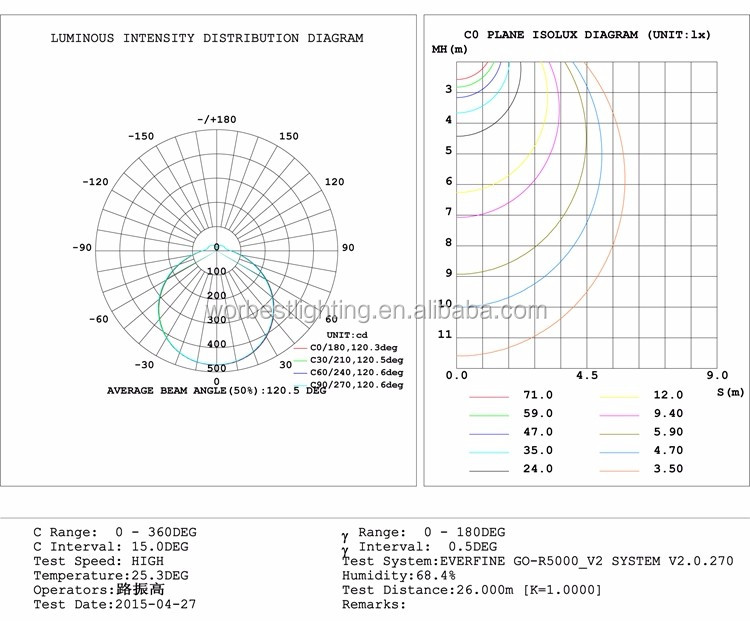Click the 100 cd radial scale label
This screenshot has height=621, width=750.
click(217, 271)
